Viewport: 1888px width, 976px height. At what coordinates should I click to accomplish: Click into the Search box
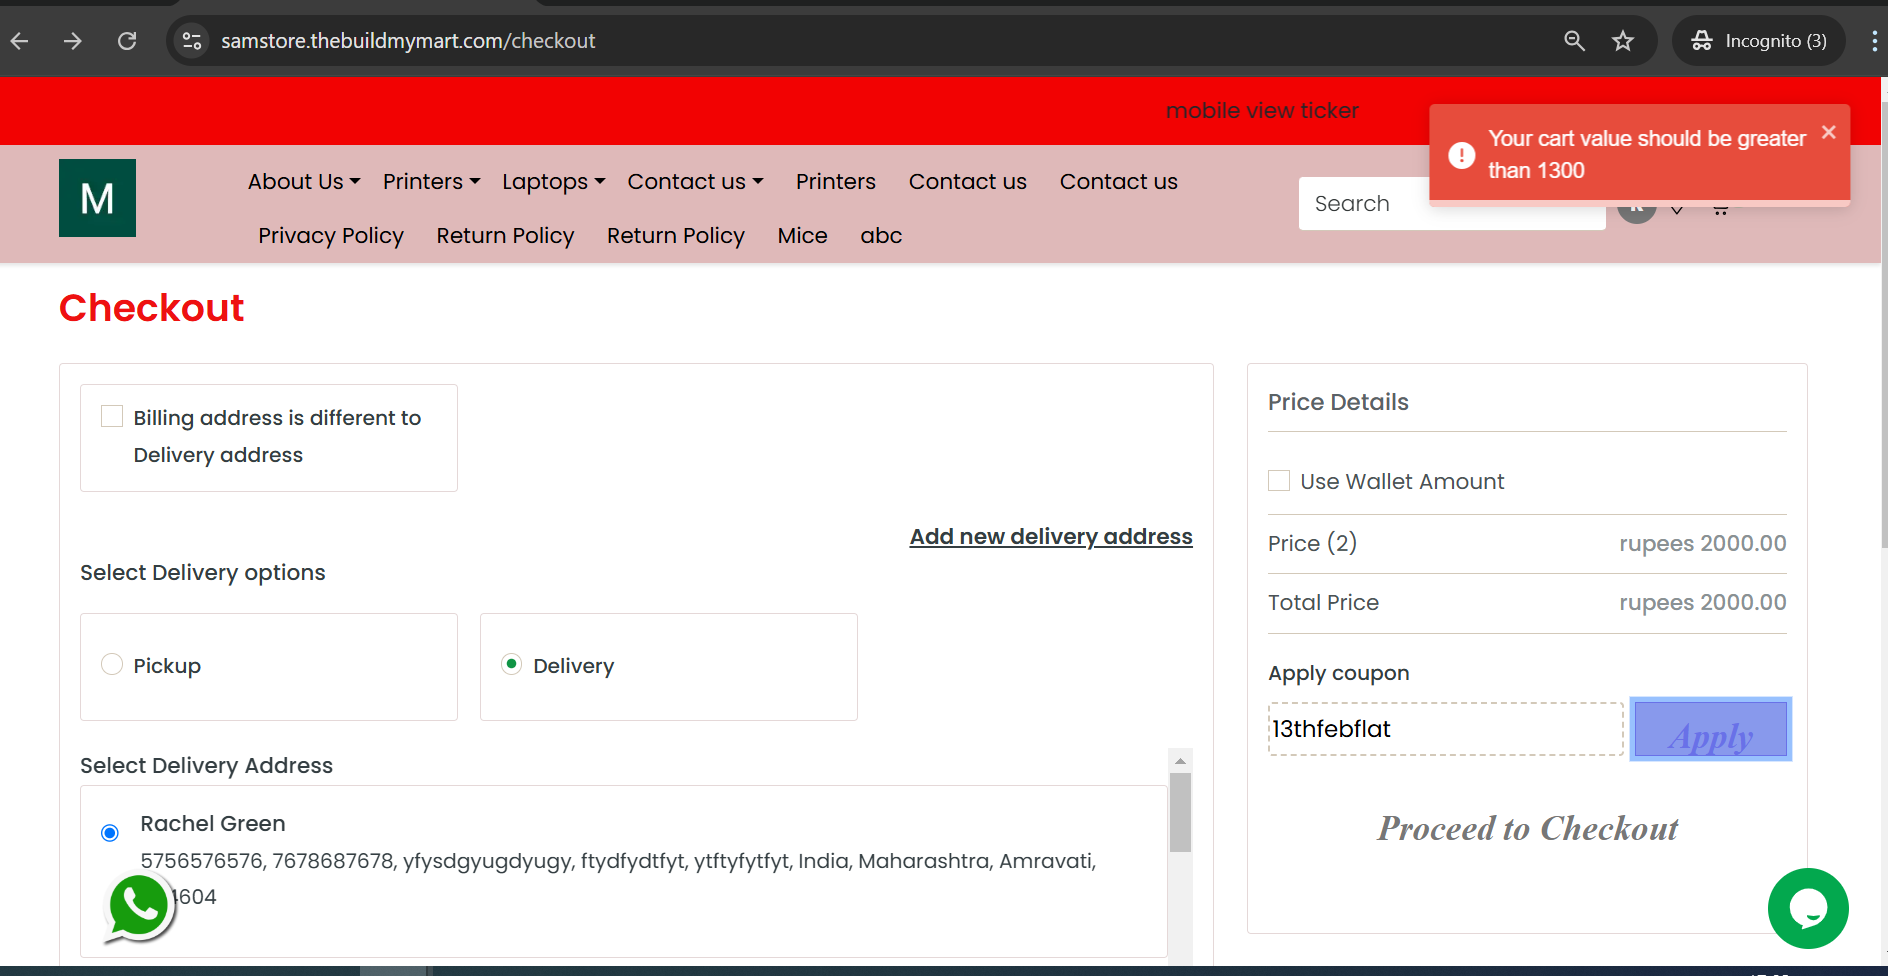pyautogui.click(x=1452, y=204)
